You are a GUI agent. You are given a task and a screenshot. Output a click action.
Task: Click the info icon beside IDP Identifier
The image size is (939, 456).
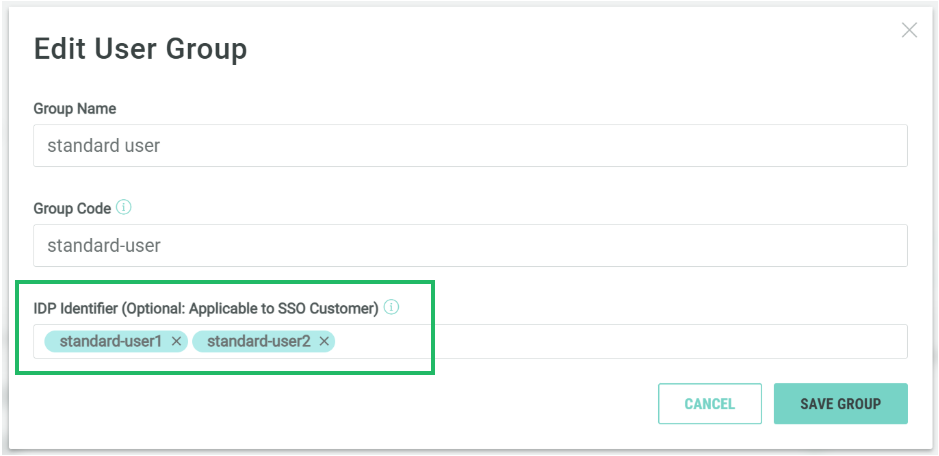point(391,308)
